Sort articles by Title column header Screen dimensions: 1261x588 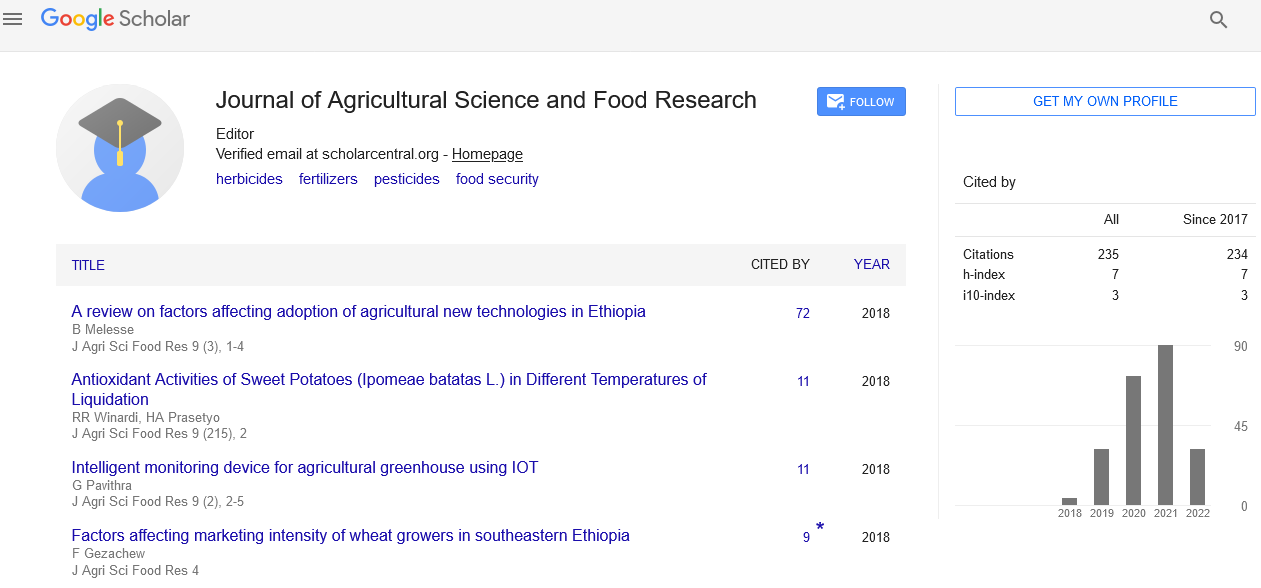[x=88, y=265]
